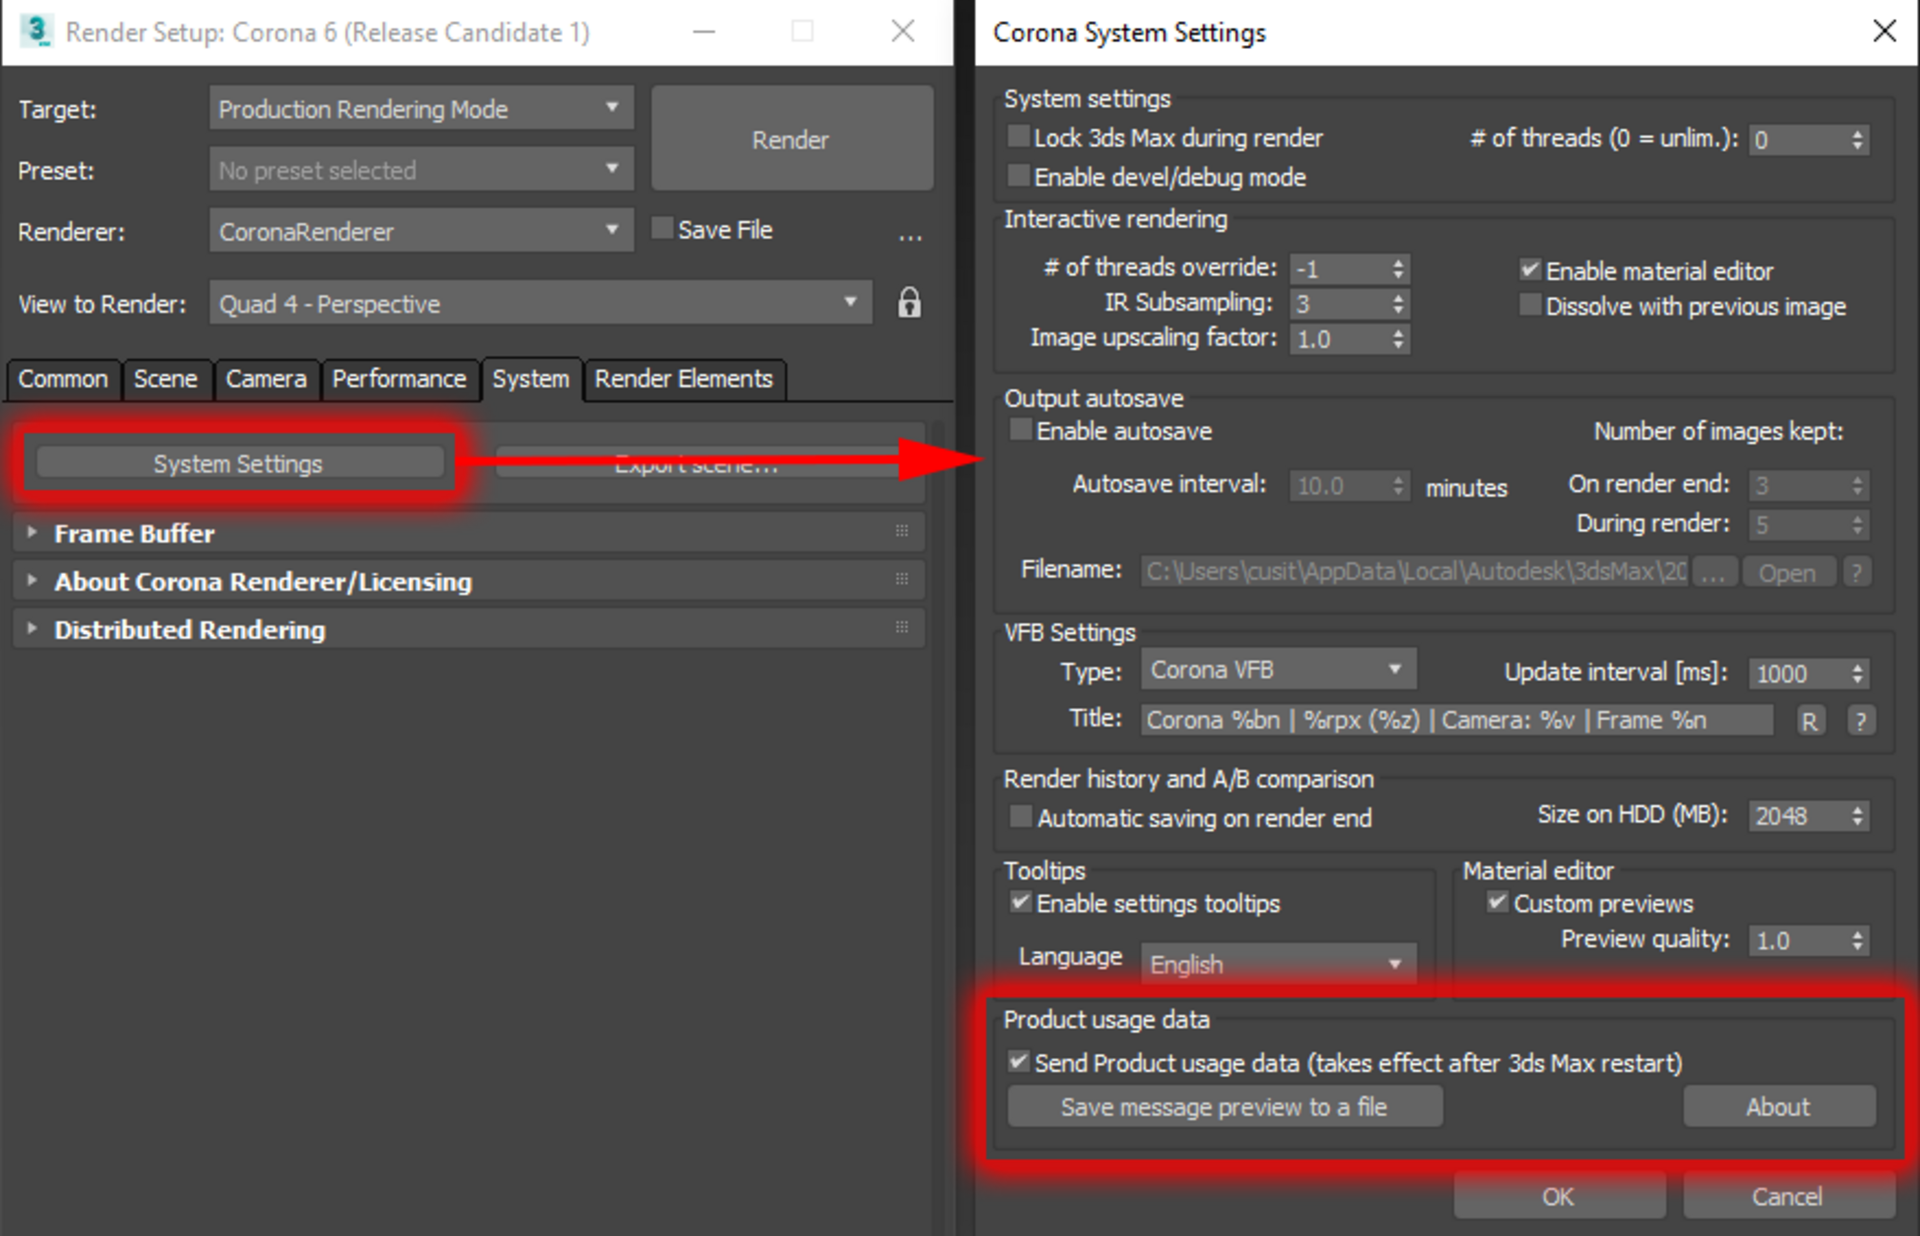This screenshot has height=1236, width=1920.
Task: Open the Renderer dropdown showing CoronaRenderer
Action: [421, 230]
